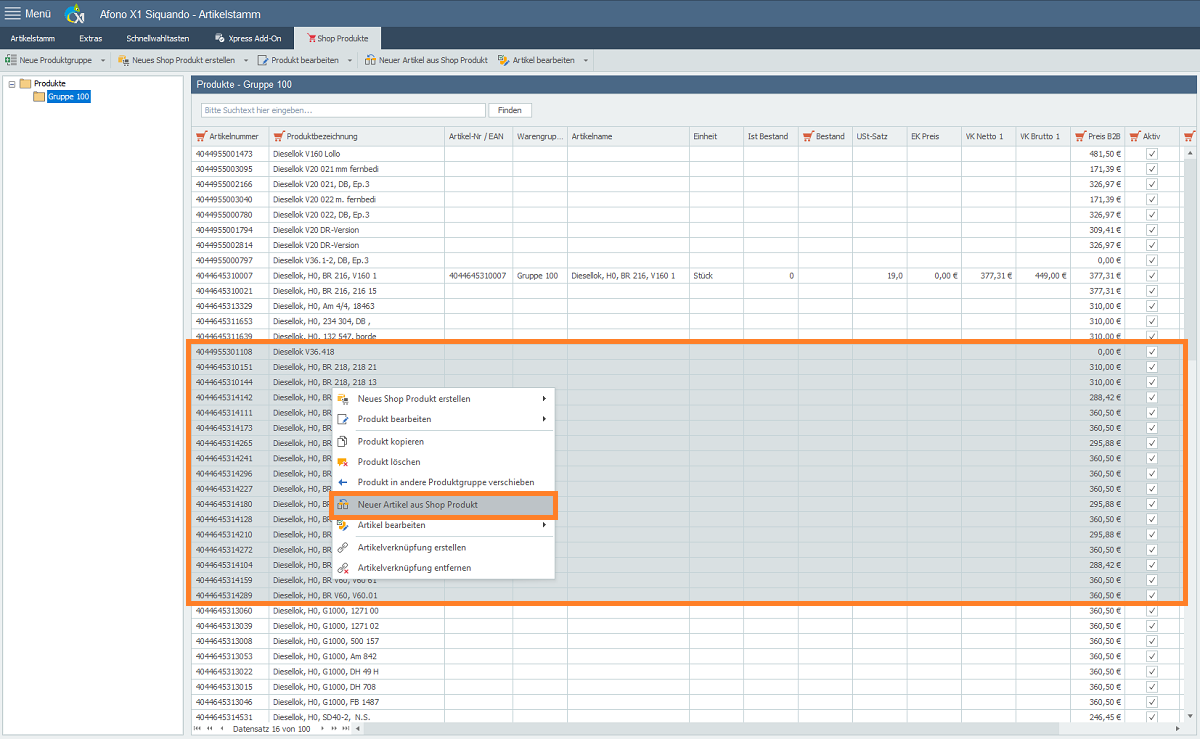The width and height of the screenshot is (1200, 739).
Task: Click Artikelverknüpfung entfernen chain icon
Action: [342, 568]
